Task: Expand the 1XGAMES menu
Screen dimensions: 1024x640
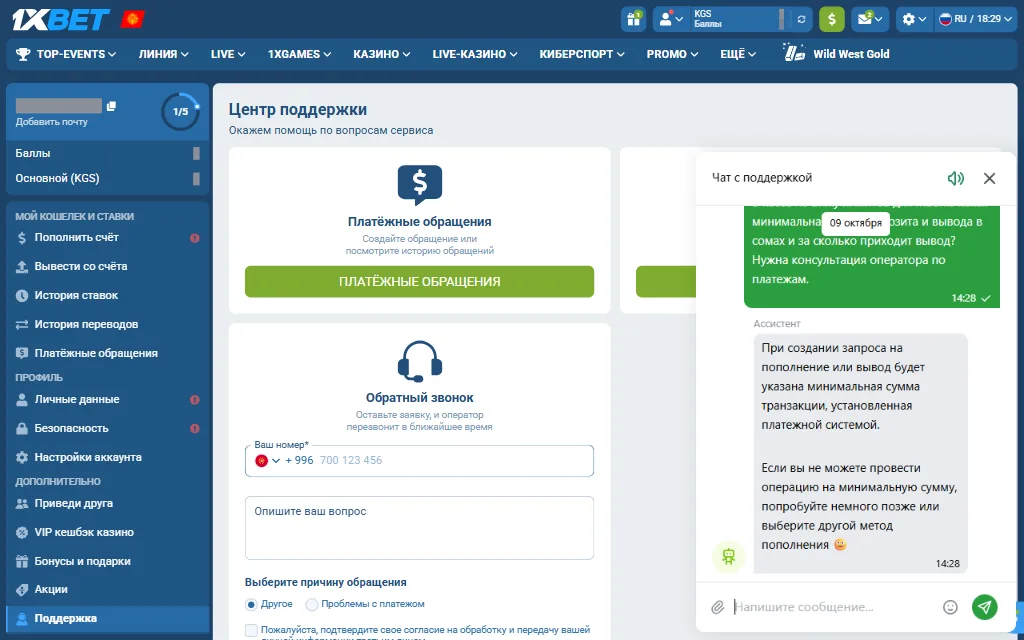Action: point(299,54)
